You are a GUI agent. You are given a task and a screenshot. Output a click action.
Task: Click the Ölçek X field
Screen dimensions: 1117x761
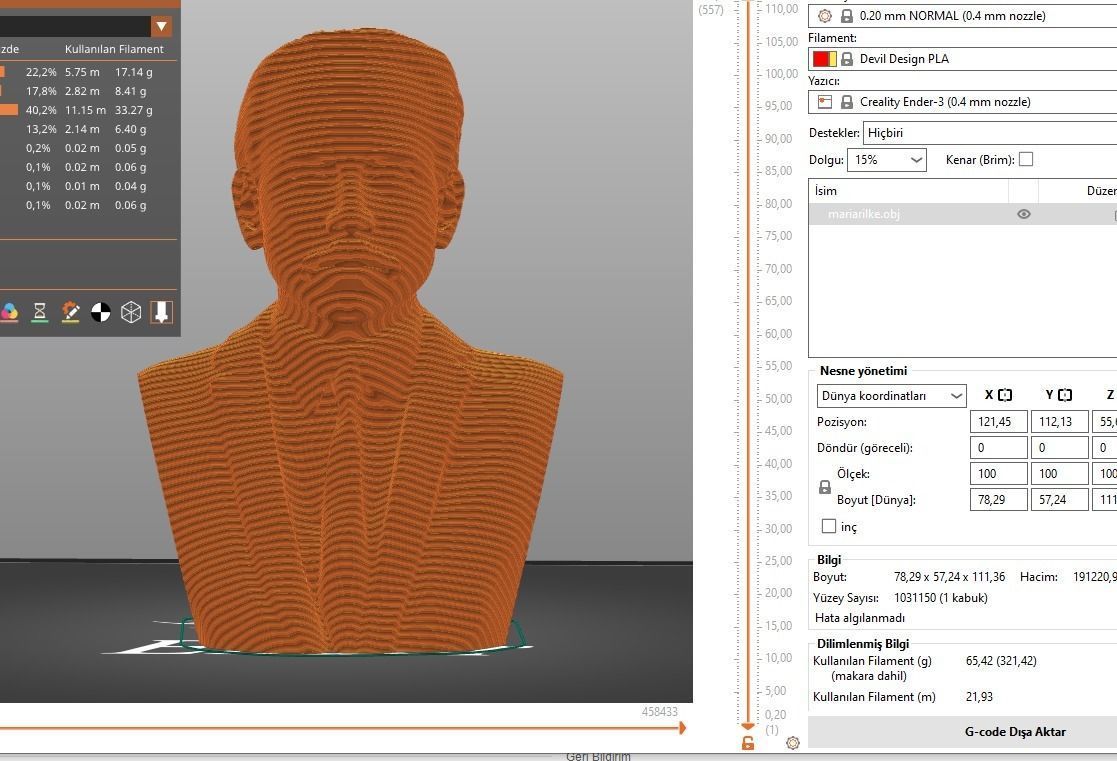coord(999,473)
